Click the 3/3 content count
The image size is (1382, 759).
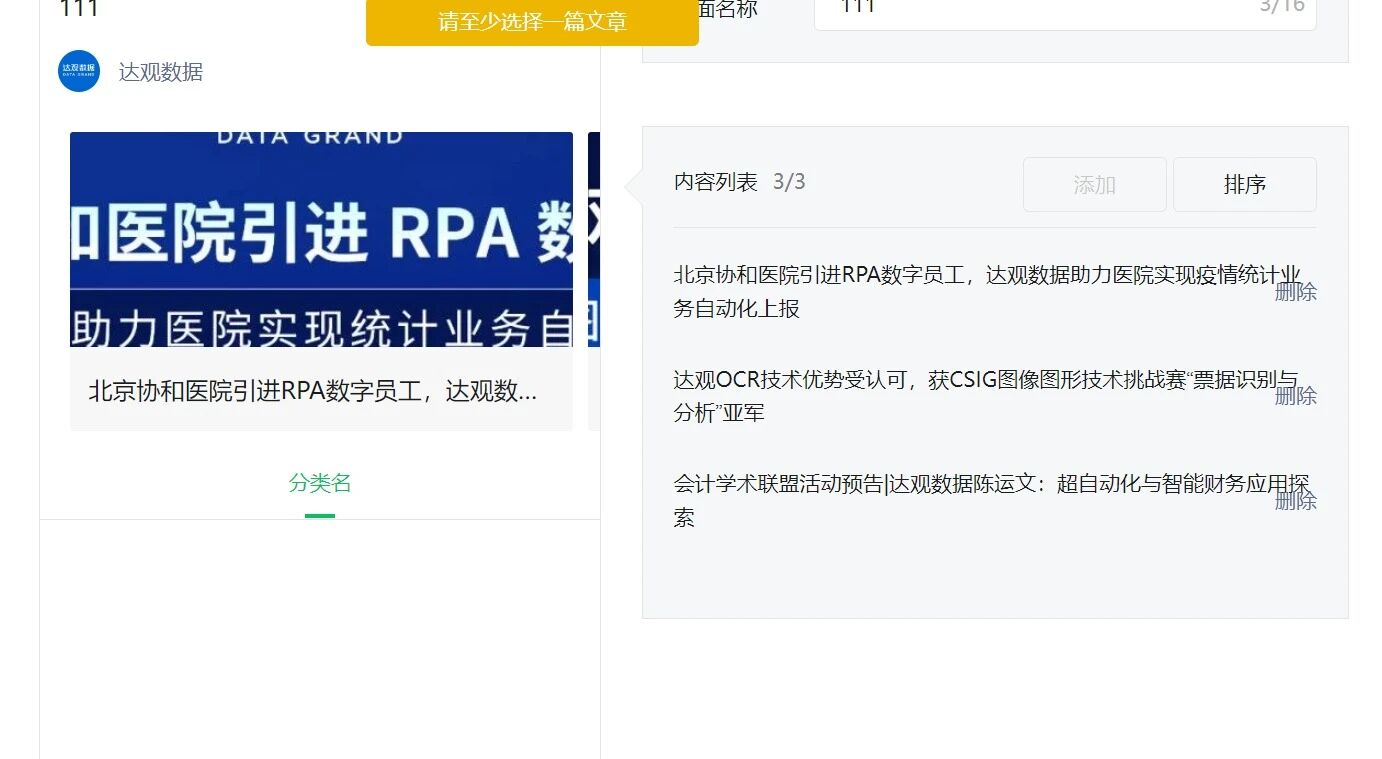[x=789, y=182]
